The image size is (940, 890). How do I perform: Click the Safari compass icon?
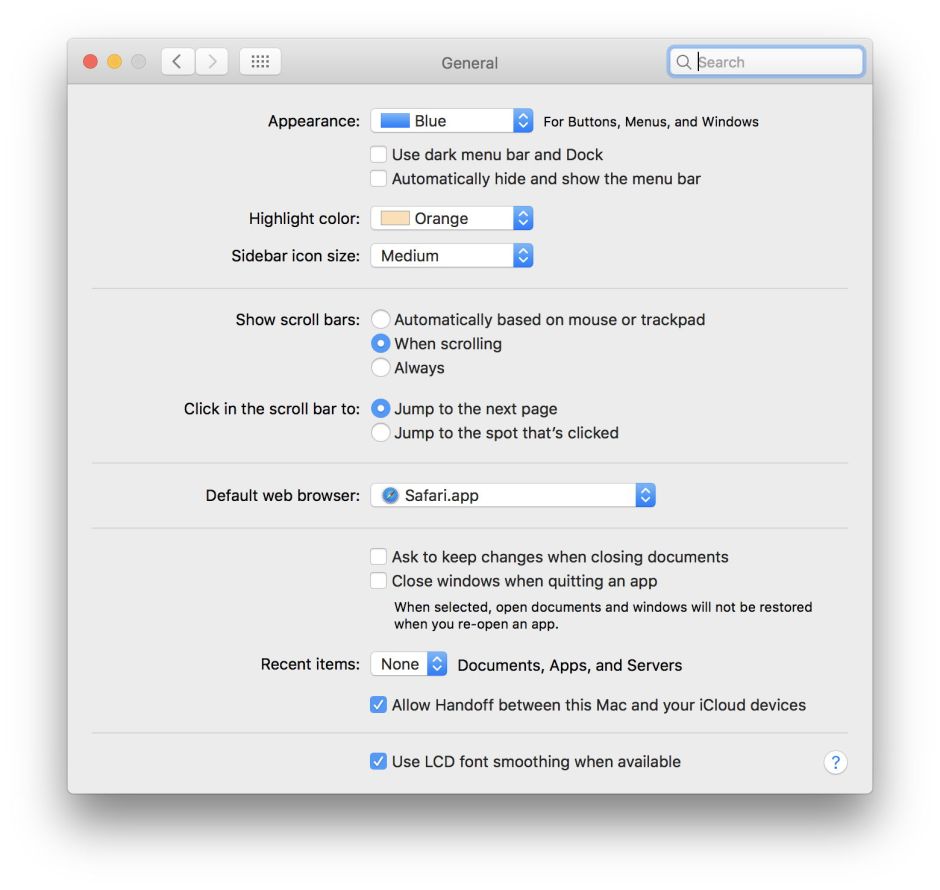click(390, 496)
